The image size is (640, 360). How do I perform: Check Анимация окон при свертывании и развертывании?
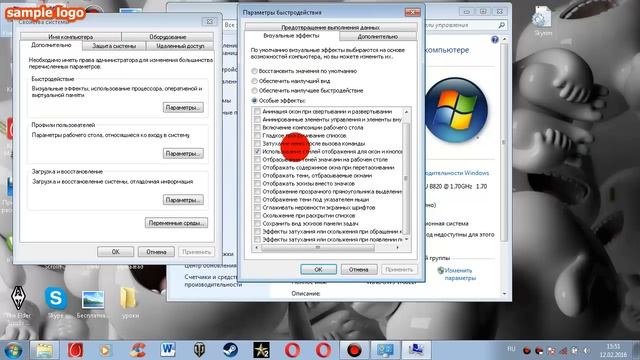click(x=257, y=111)
